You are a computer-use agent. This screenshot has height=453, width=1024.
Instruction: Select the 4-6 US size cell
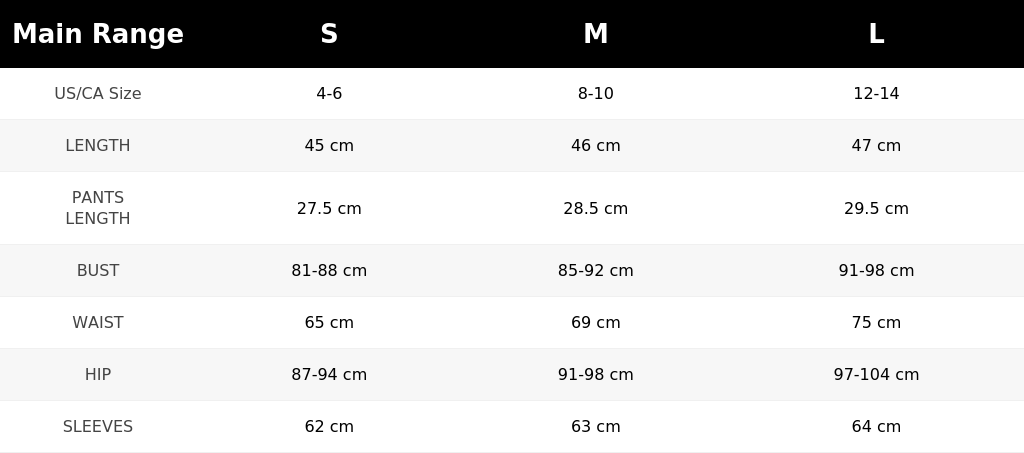pyautogui.click(x=329, y=93)
